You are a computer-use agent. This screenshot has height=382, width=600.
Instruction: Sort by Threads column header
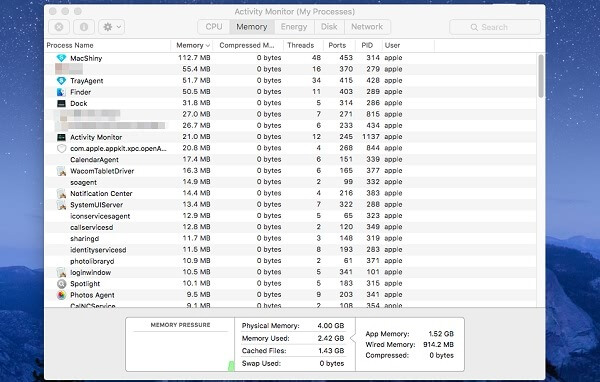pyautogui.click(x=303, y=45)
